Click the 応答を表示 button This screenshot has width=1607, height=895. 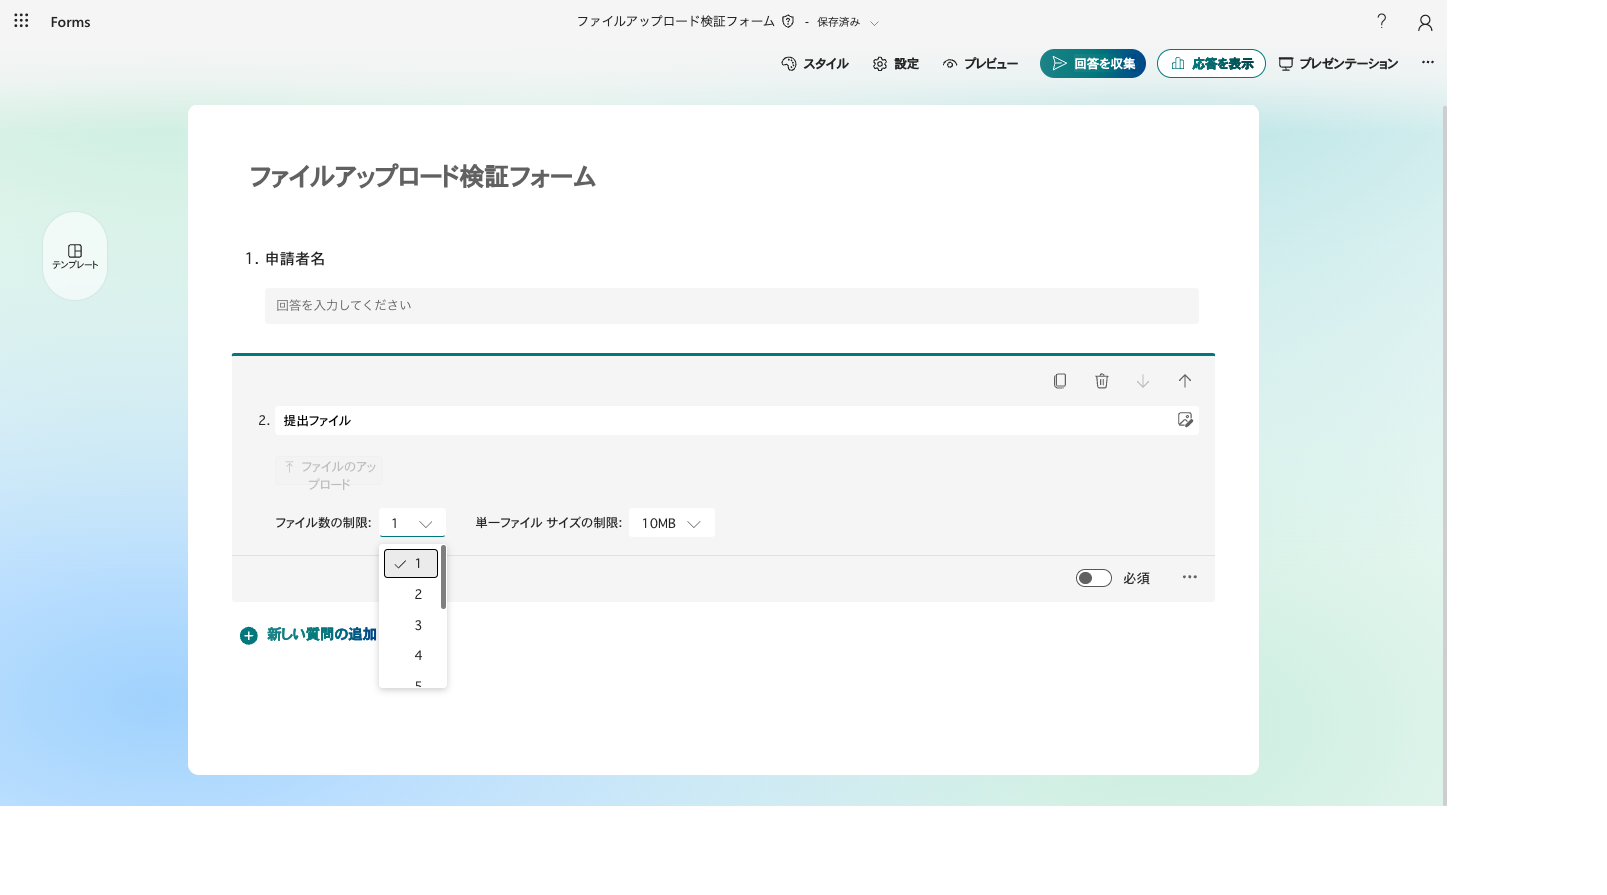tap(1211, 63)
